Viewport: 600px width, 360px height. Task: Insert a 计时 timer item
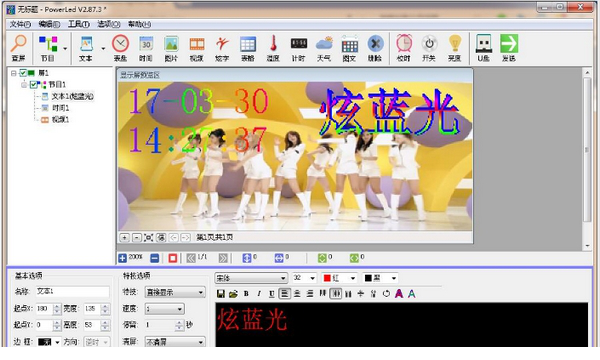click(298, 48)
